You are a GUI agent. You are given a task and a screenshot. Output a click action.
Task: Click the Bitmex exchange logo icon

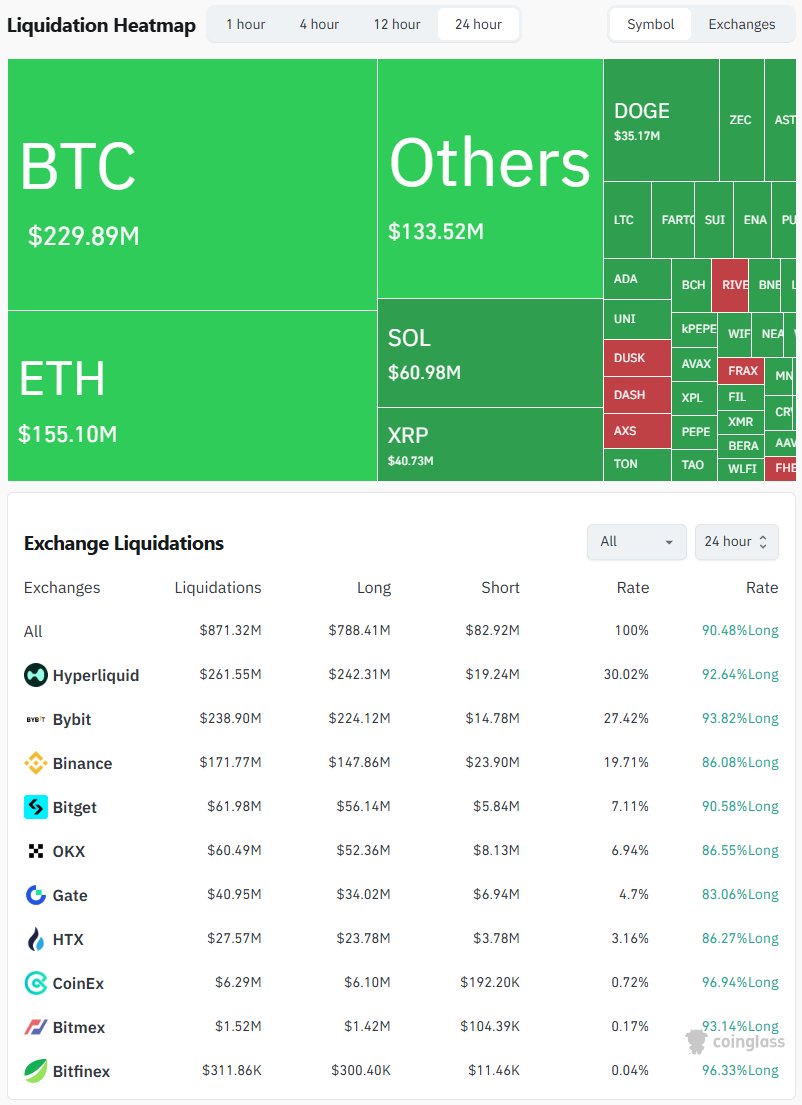pyautogui.click(x=36, y=1027)
